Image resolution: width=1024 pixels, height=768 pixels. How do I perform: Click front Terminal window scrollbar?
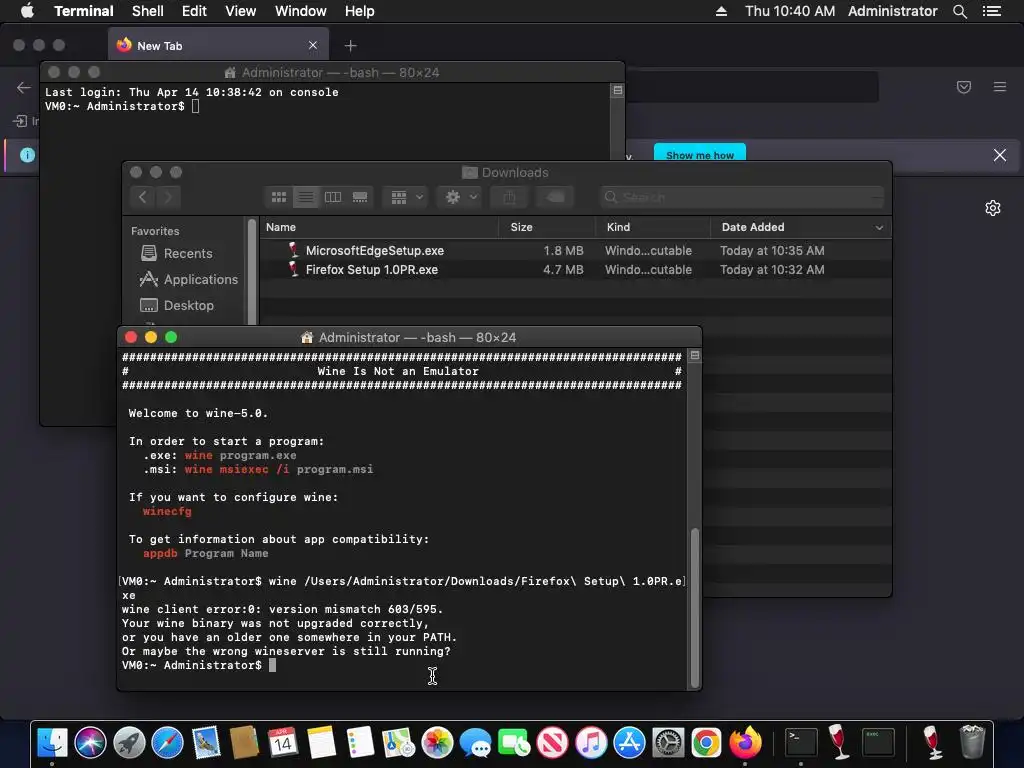pos(695,607)
